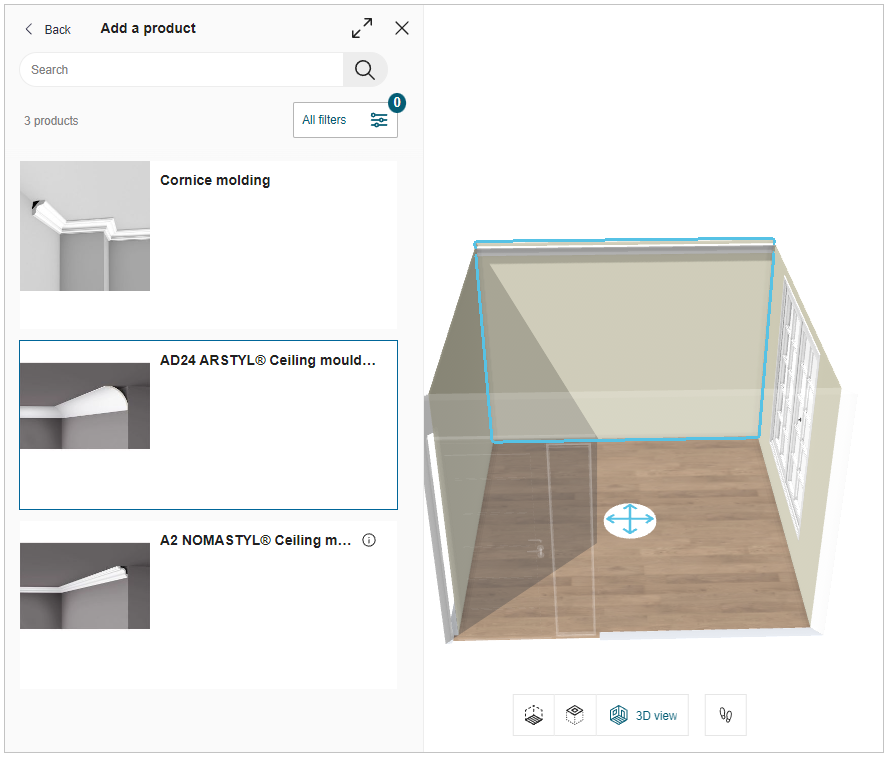Image resolution: width=887 pixels, height=757 pixels.
Task: Activate the 3D view mode
Action: (643, 715)
